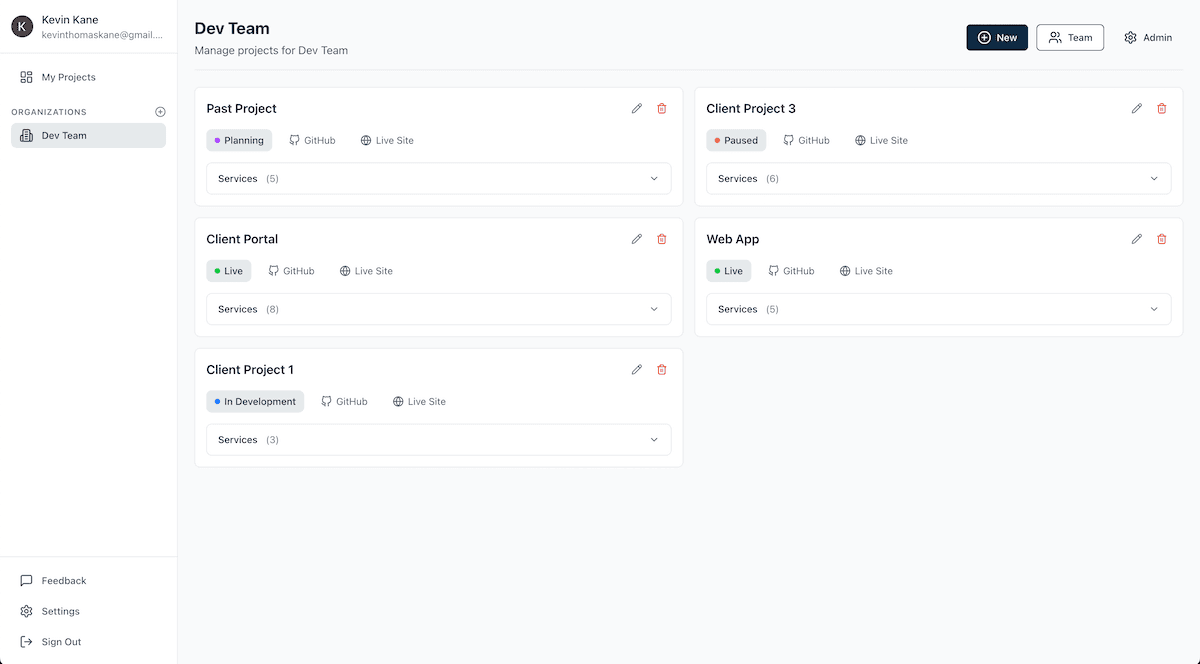
Task: Click Kevin Kane's profile avatar
Action: 22,25
